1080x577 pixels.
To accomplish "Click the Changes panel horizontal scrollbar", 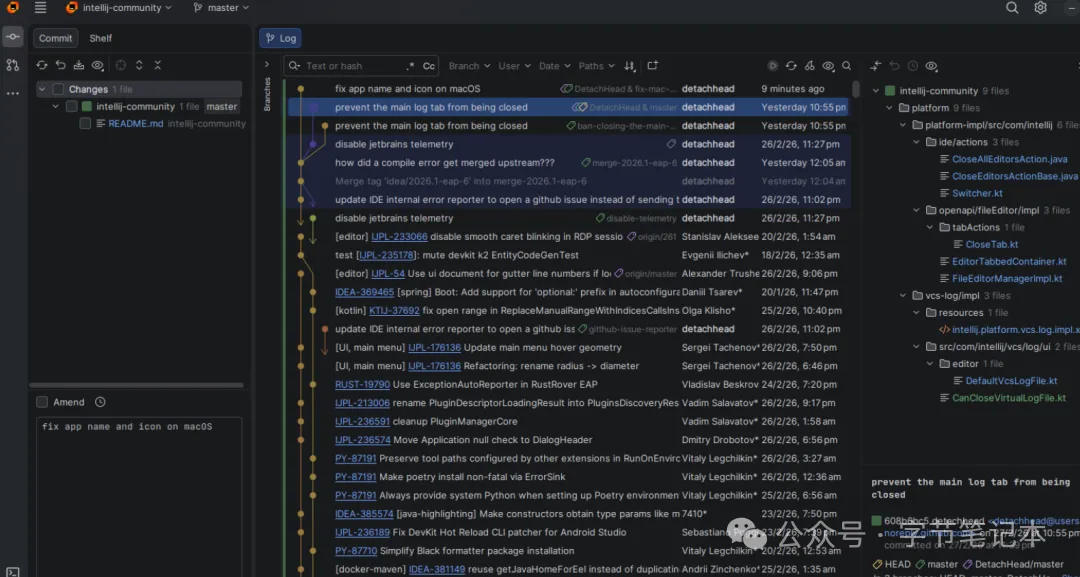I will [x=136, y=386].
